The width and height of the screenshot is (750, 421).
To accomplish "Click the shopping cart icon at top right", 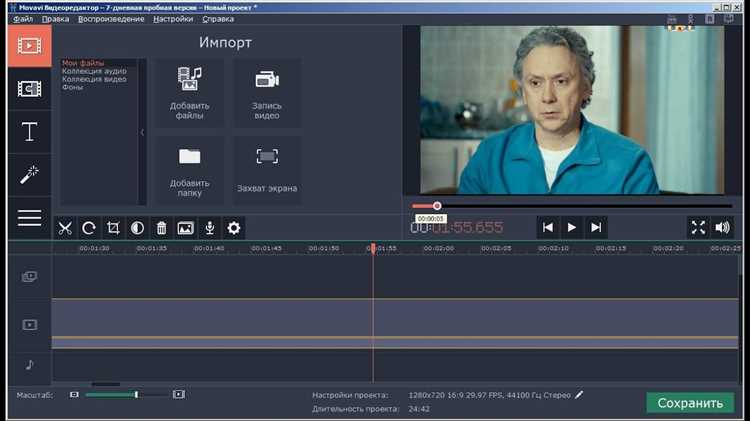I will (x=672, y=19).
